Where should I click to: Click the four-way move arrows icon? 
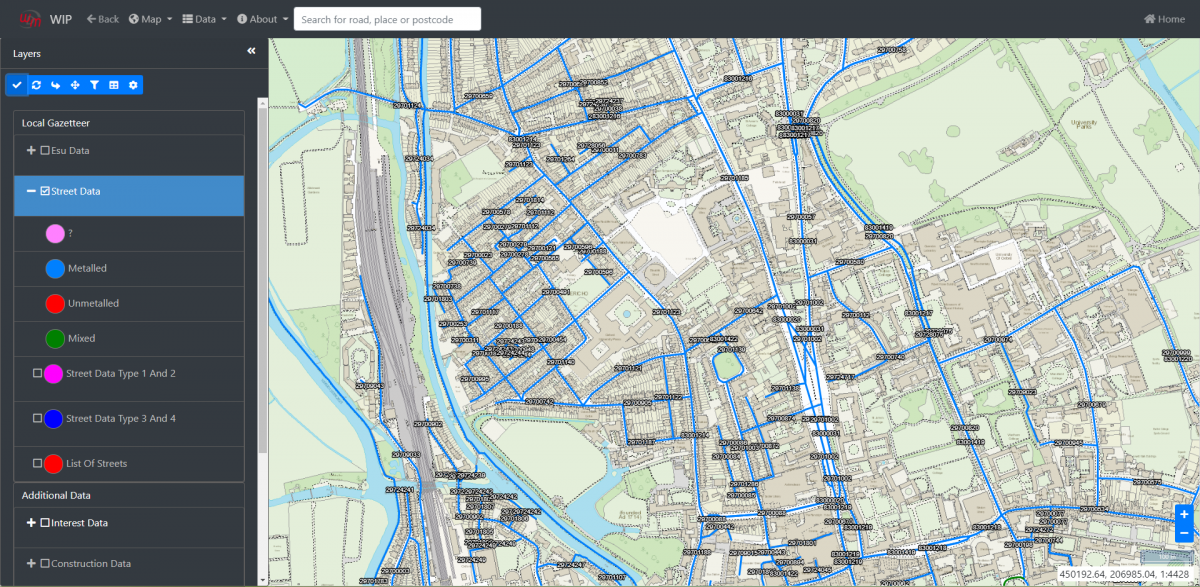(x=75, y=85)
